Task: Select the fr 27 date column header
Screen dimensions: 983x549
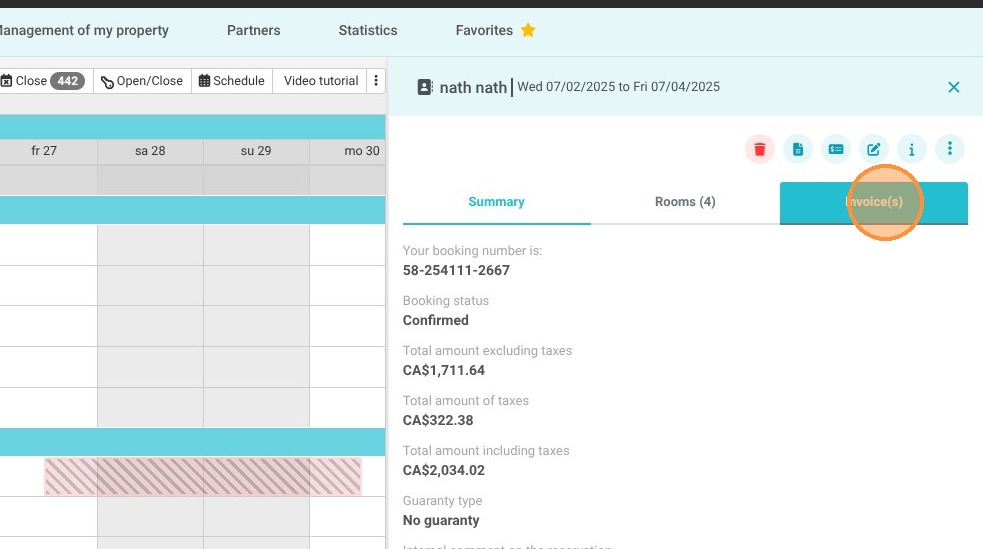Action: (44, 151)
